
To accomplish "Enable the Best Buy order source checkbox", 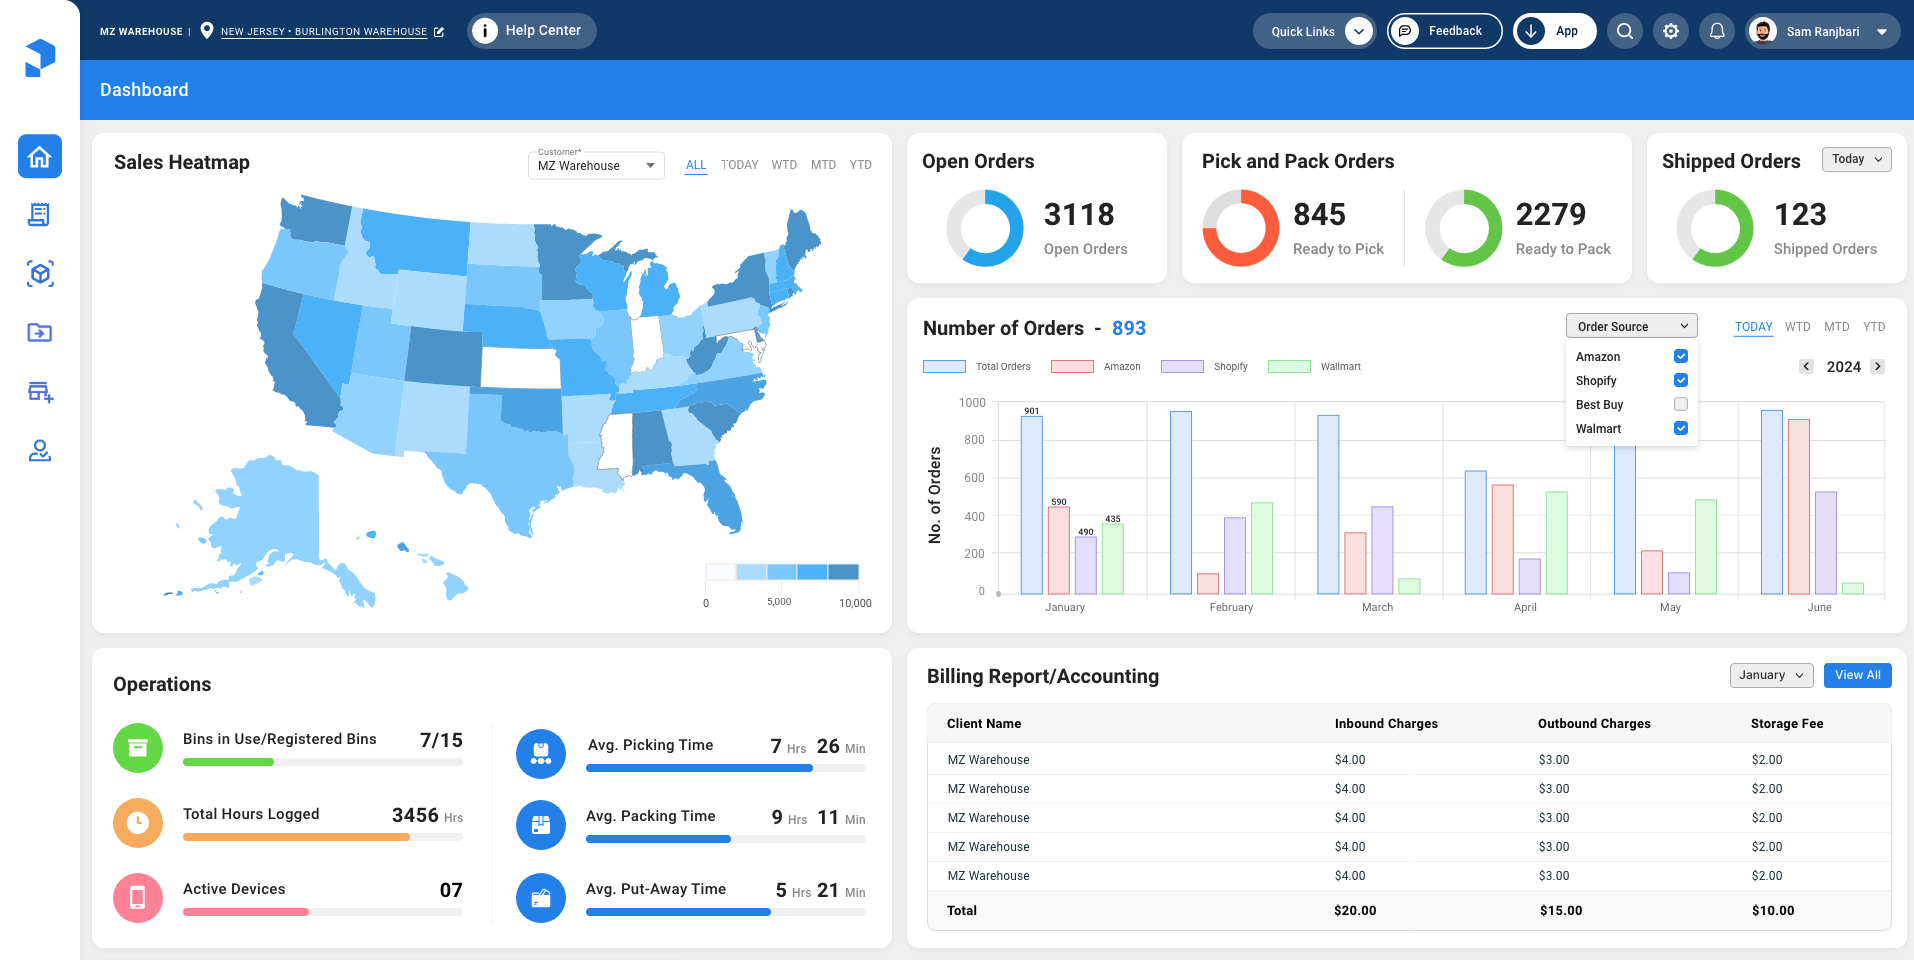I will coord(1681,404).
